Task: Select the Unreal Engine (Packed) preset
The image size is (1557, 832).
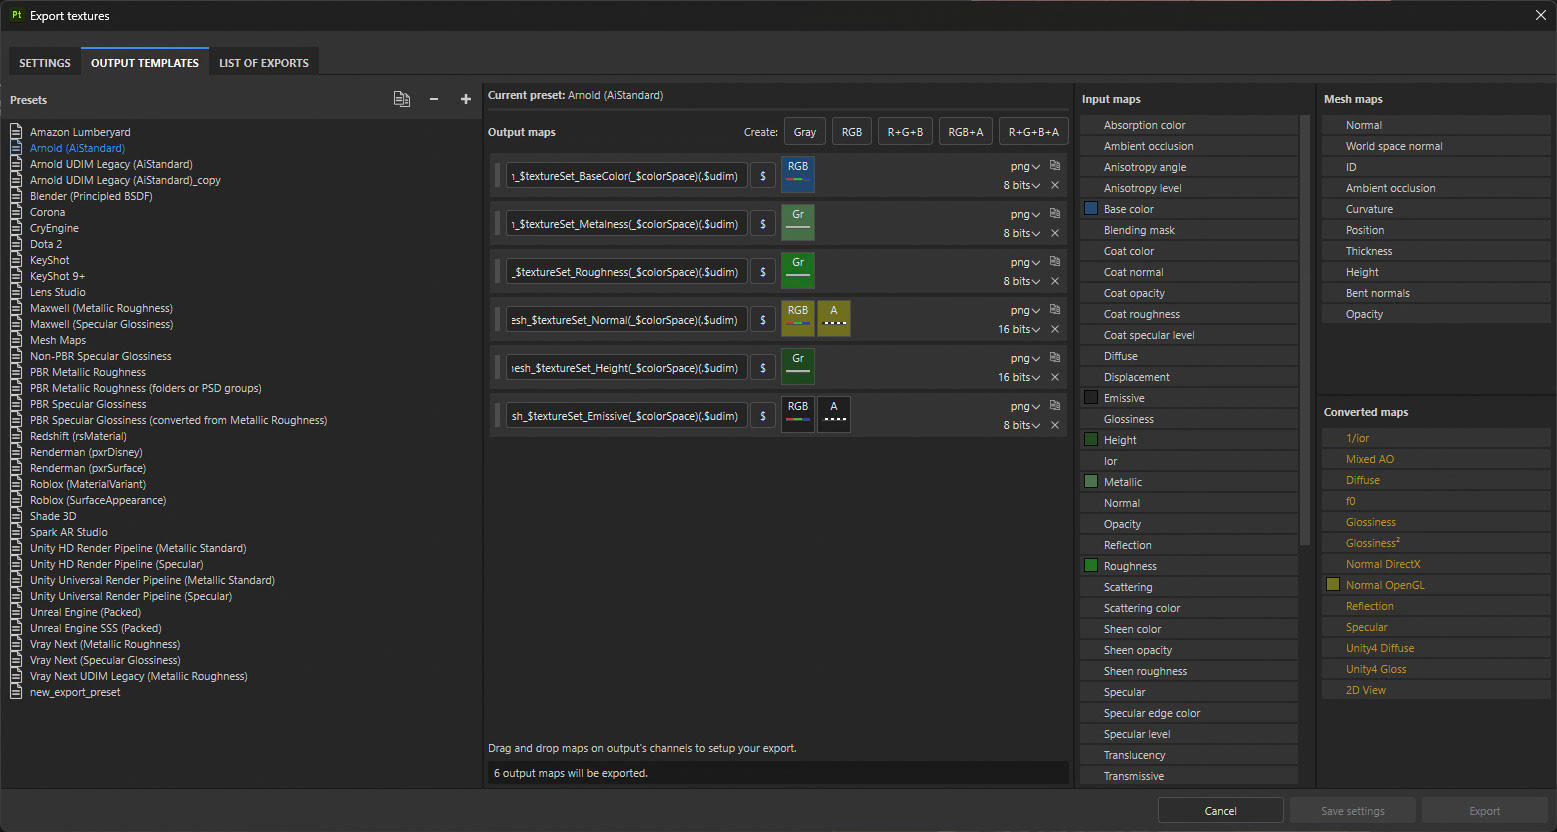Action: [x=85, y=612]
